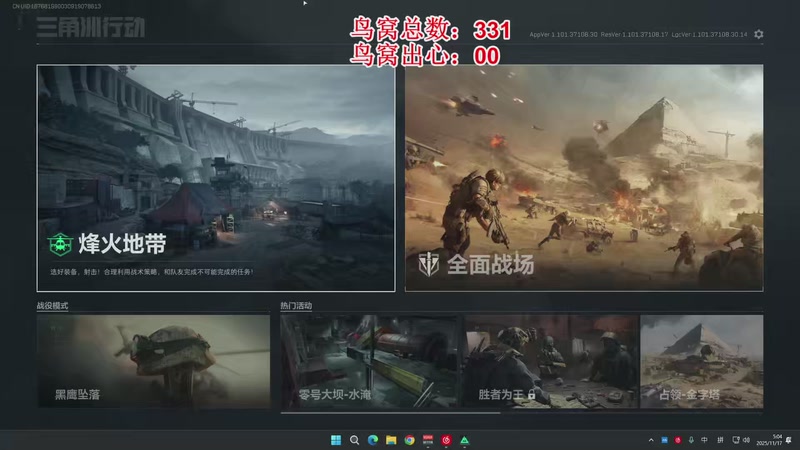Select the 烽火地带 mode card

(216, 178)
